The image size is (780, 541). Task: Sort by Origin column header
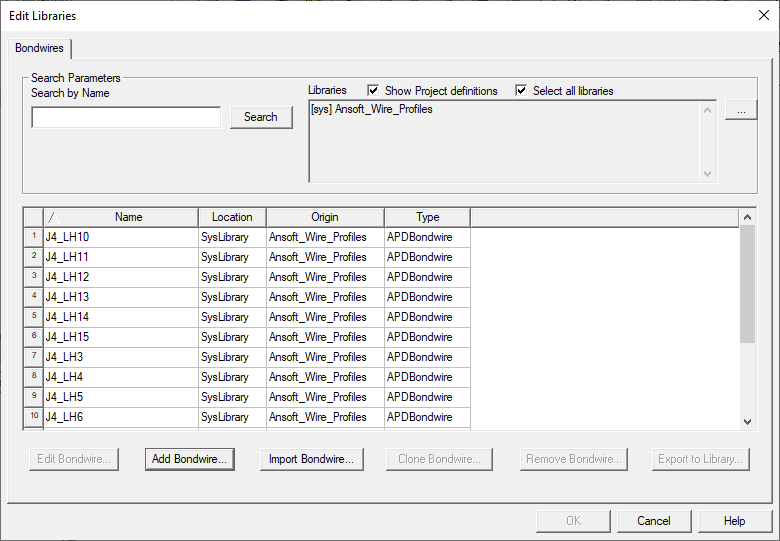(325, 217)
